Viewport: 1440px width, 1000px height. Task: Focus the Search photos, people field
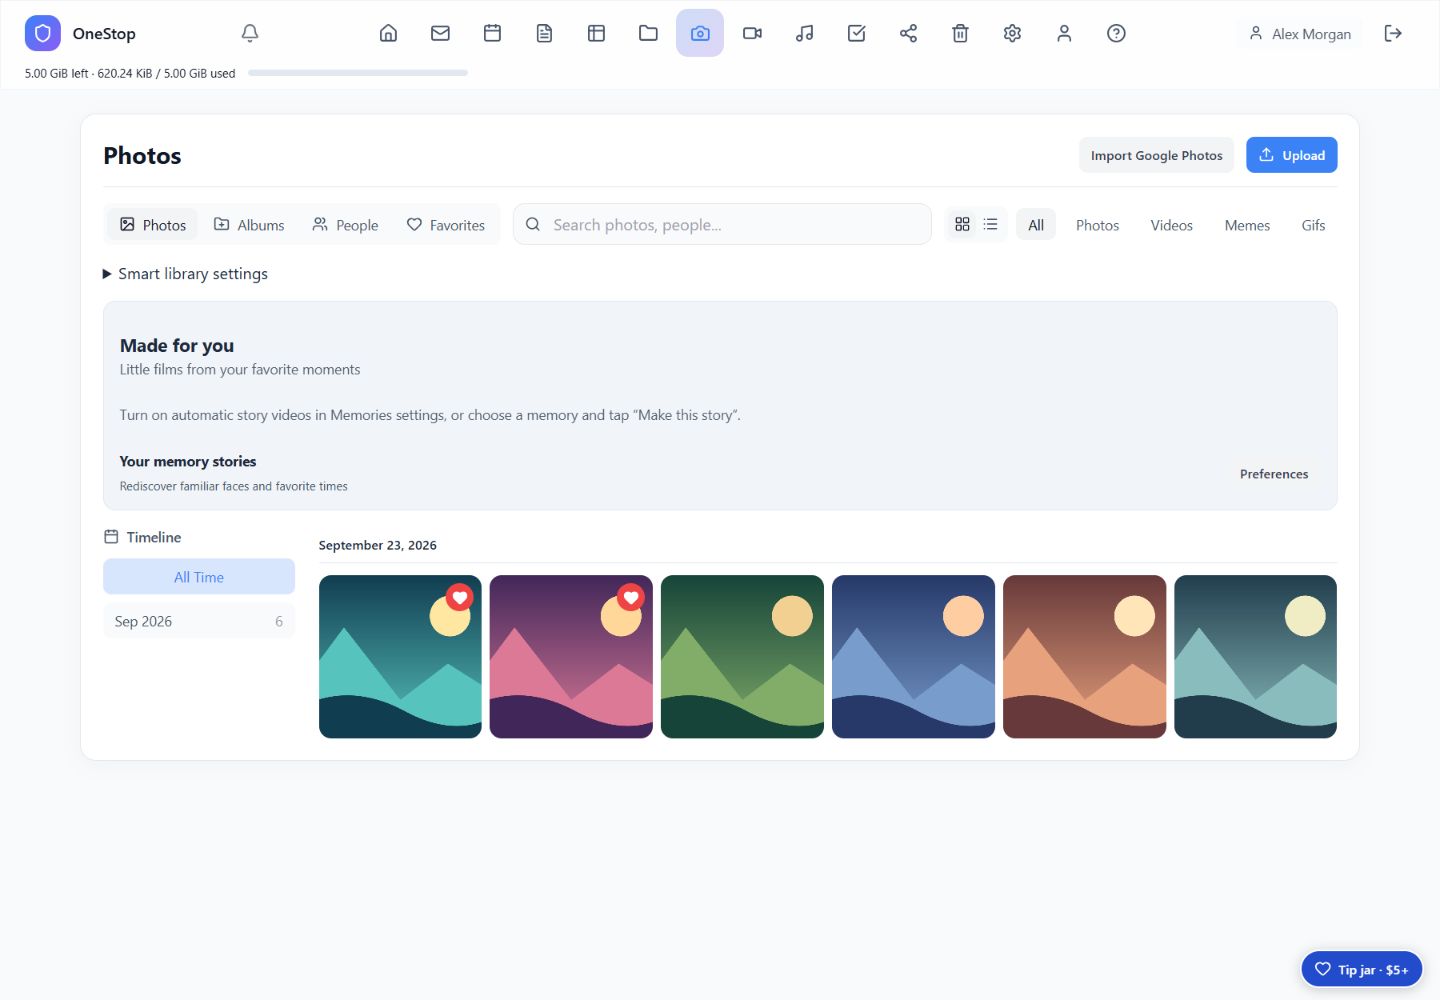click(x=722, y=224)
